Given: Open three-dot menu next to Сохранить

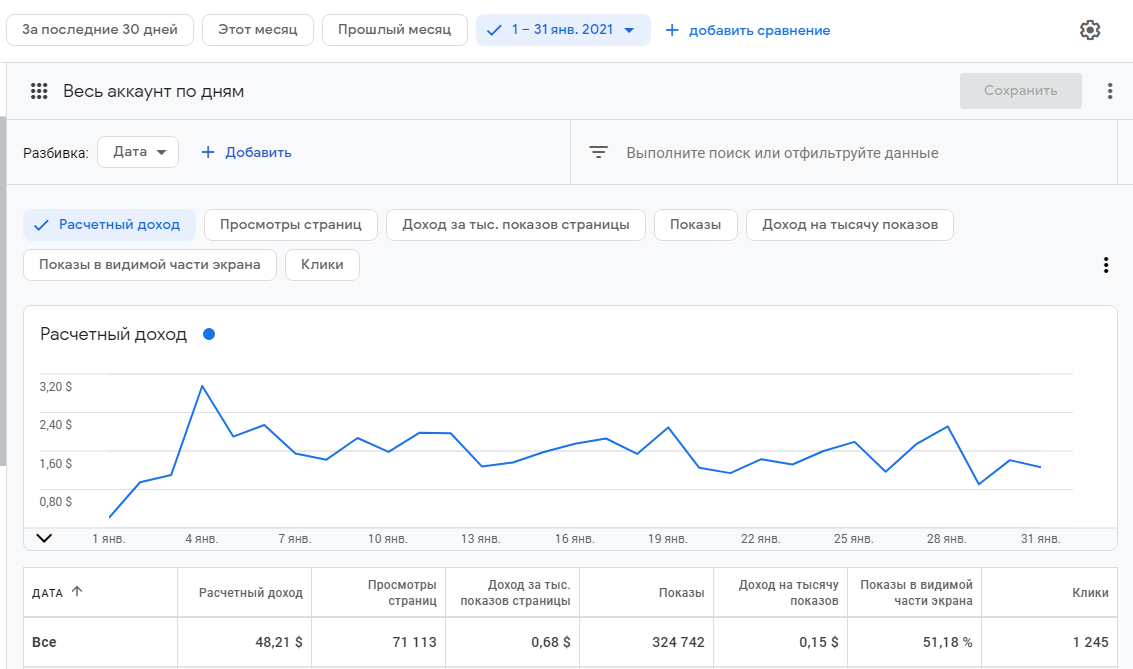Looking at the screenshot, I should click(x=1110, y=91).
